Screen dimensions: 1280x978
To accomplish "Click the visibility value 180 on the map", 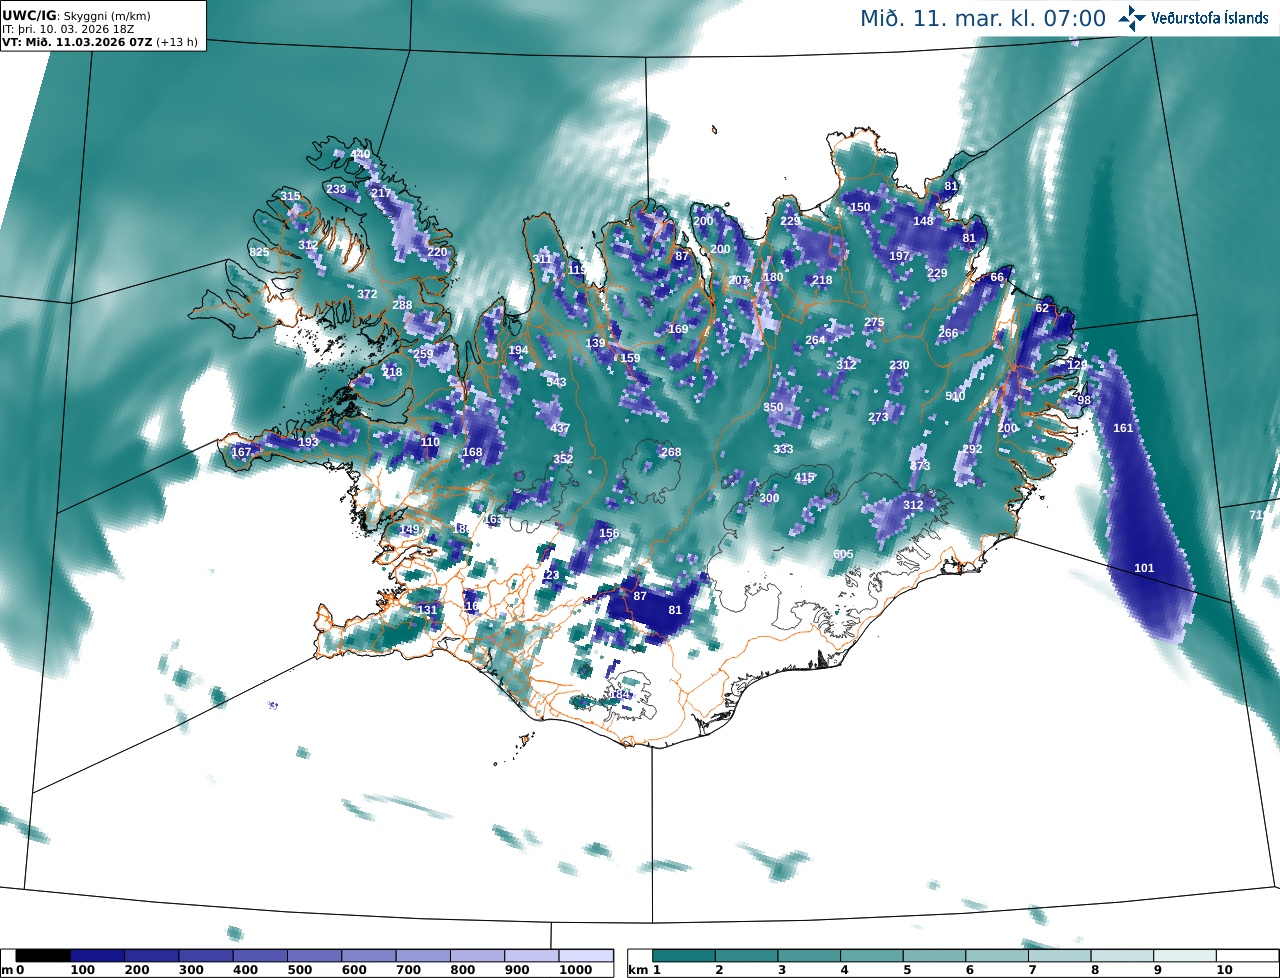I will click(773, 277).
